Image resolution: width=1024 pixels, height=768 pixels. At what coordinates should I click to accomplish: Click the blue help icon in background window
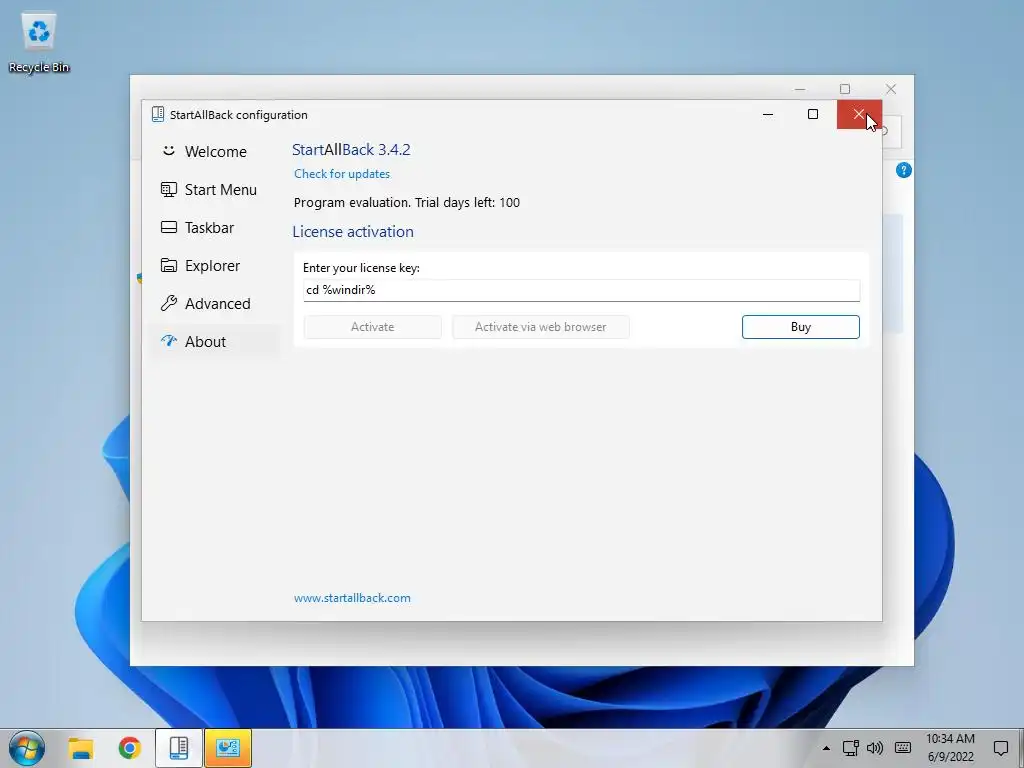point(904,170)
